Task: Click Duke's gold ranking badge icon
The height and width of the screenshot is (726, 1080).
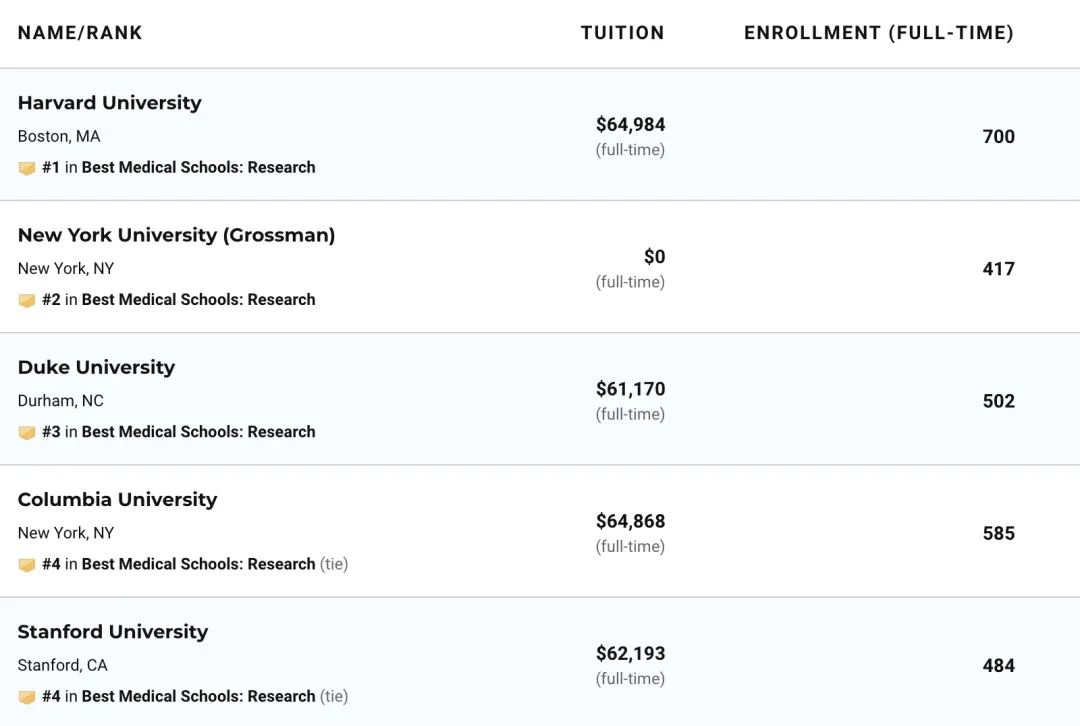Action: [27, 433]
